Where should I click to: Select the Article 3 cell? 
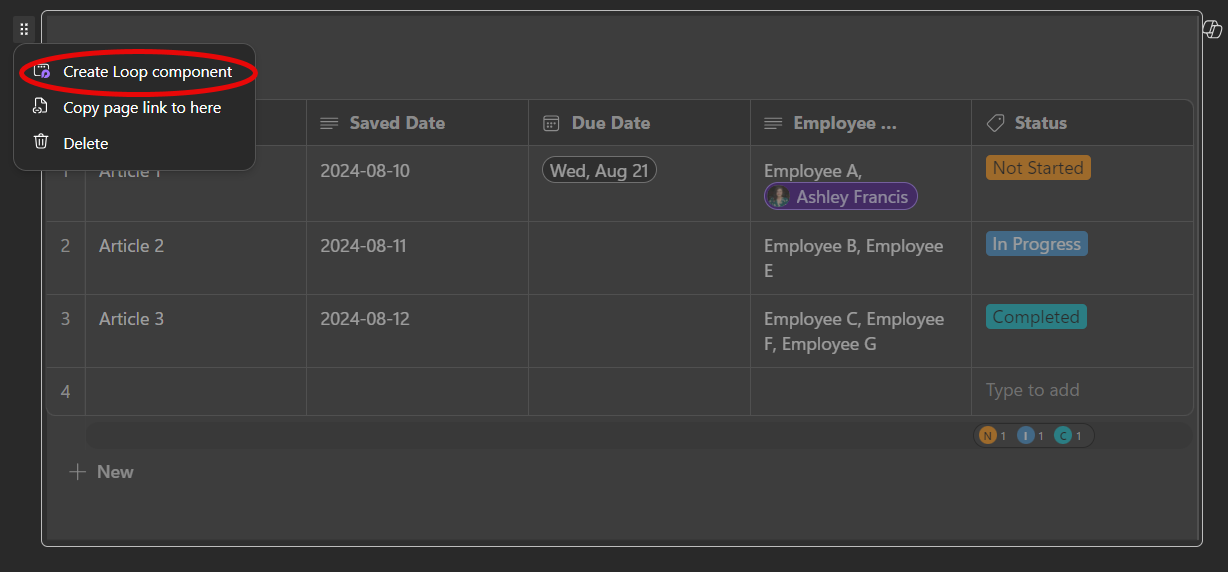[196, 331]
